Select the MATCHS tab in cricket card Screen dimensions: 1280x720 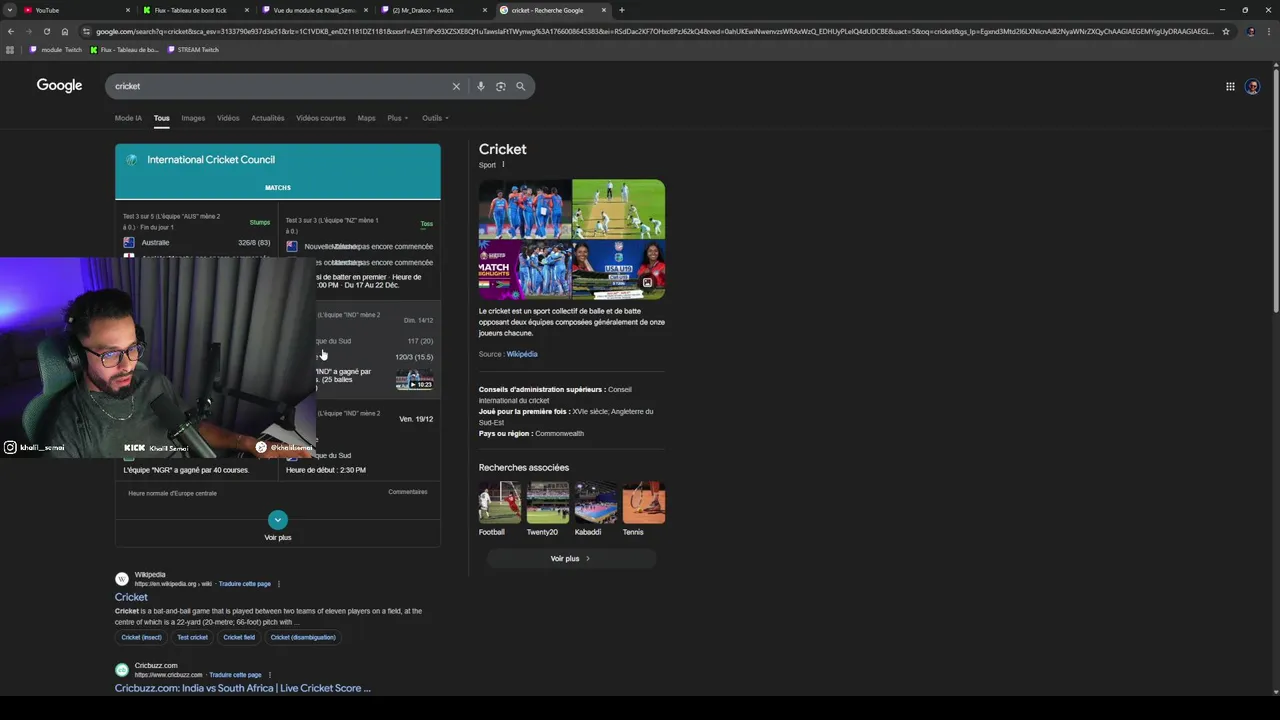278,187
